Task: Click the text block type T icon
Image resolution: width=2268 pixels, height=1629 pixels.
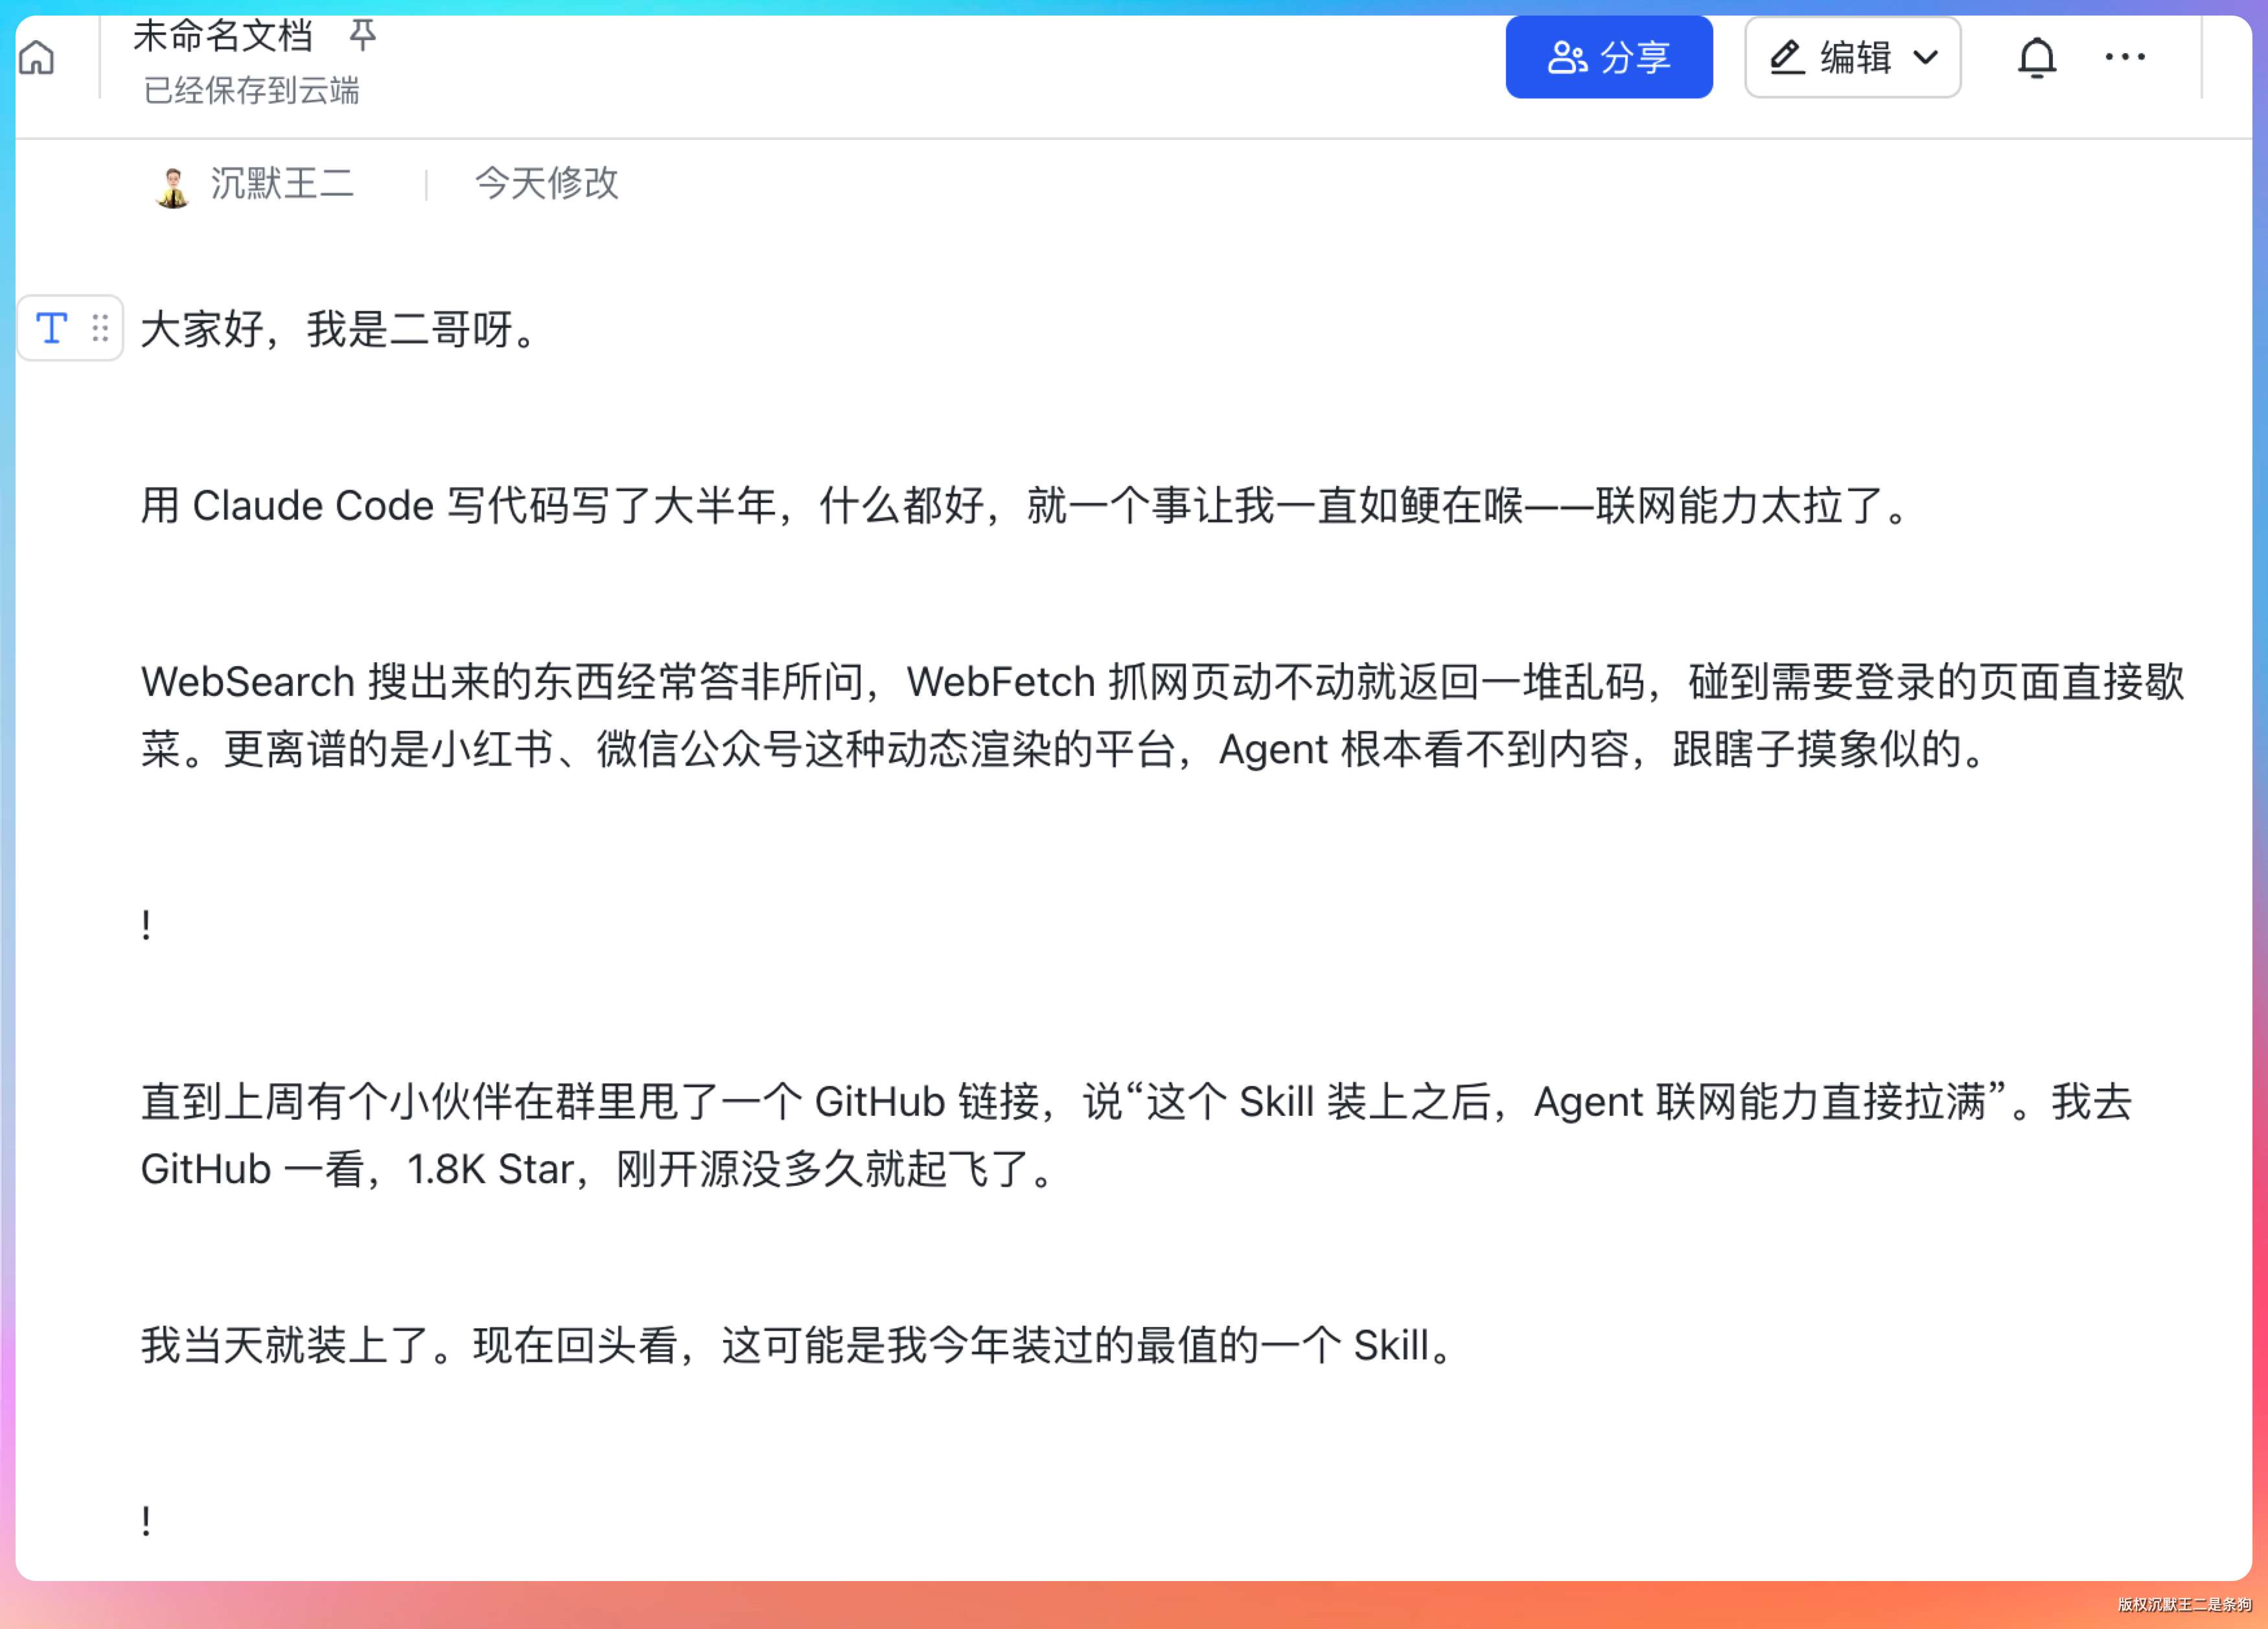Action: pos(52,328)
